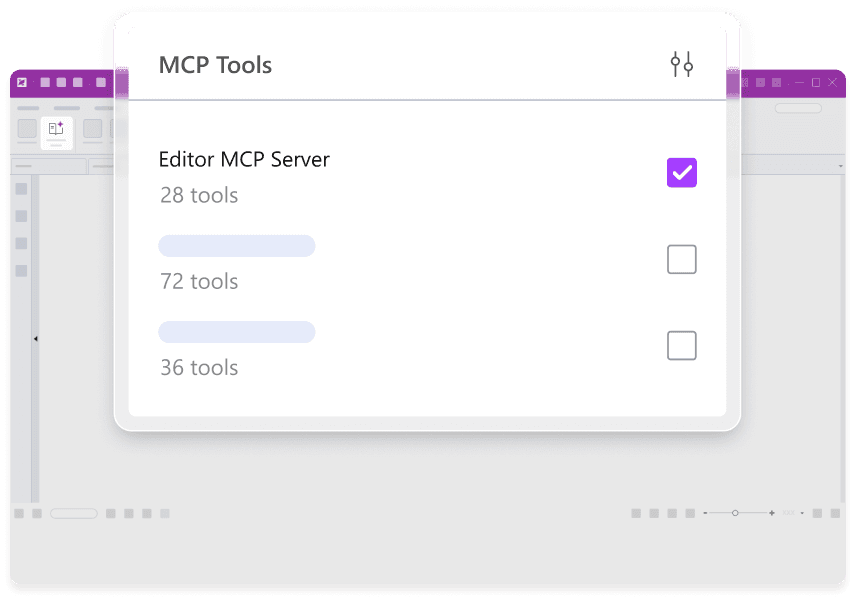
Task: Click the placeholder ribbon button left of the AI book icon
Action: (27, 129)
